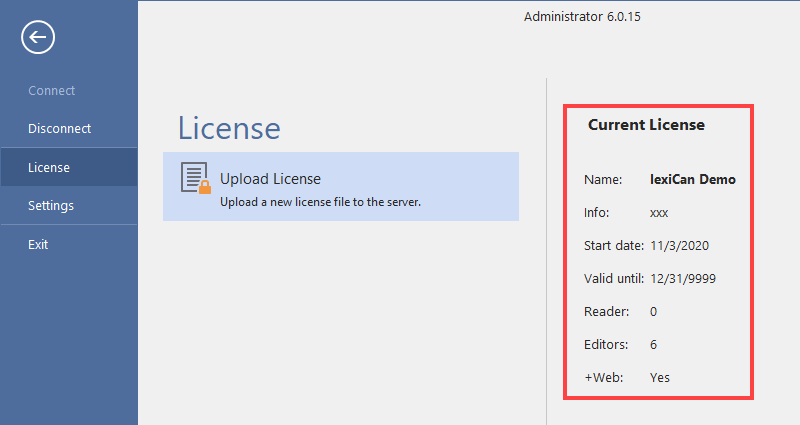The width and height of the screenshot is (800, 425).
Task: Choose Disconnect in the sidebar
Action: click(x=59, y=129)
